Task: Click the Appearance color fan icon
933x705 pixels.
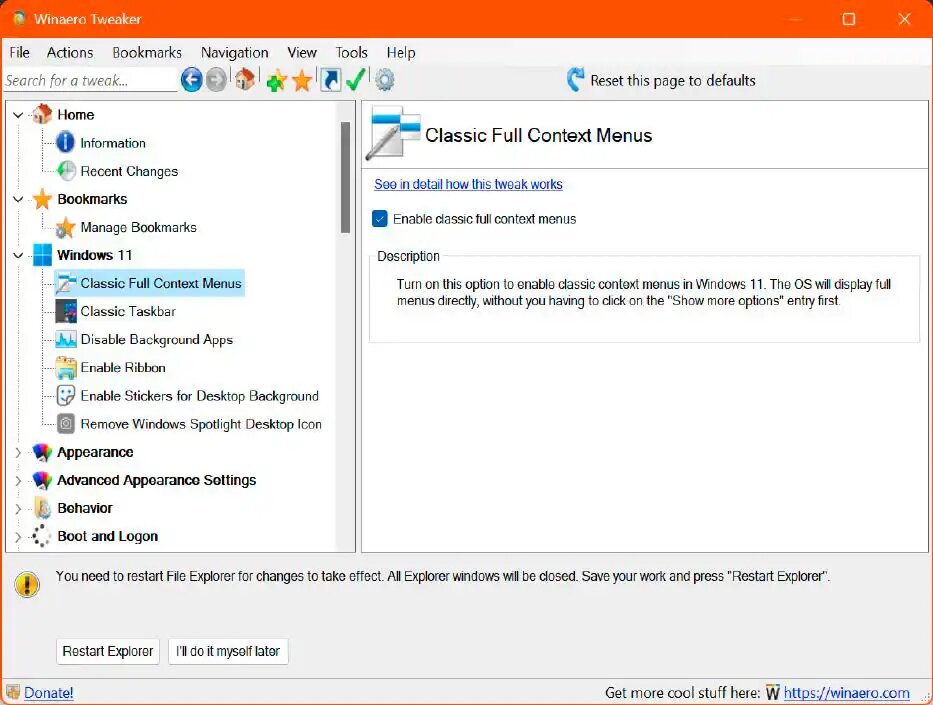Action: click(x=42, y=452)
